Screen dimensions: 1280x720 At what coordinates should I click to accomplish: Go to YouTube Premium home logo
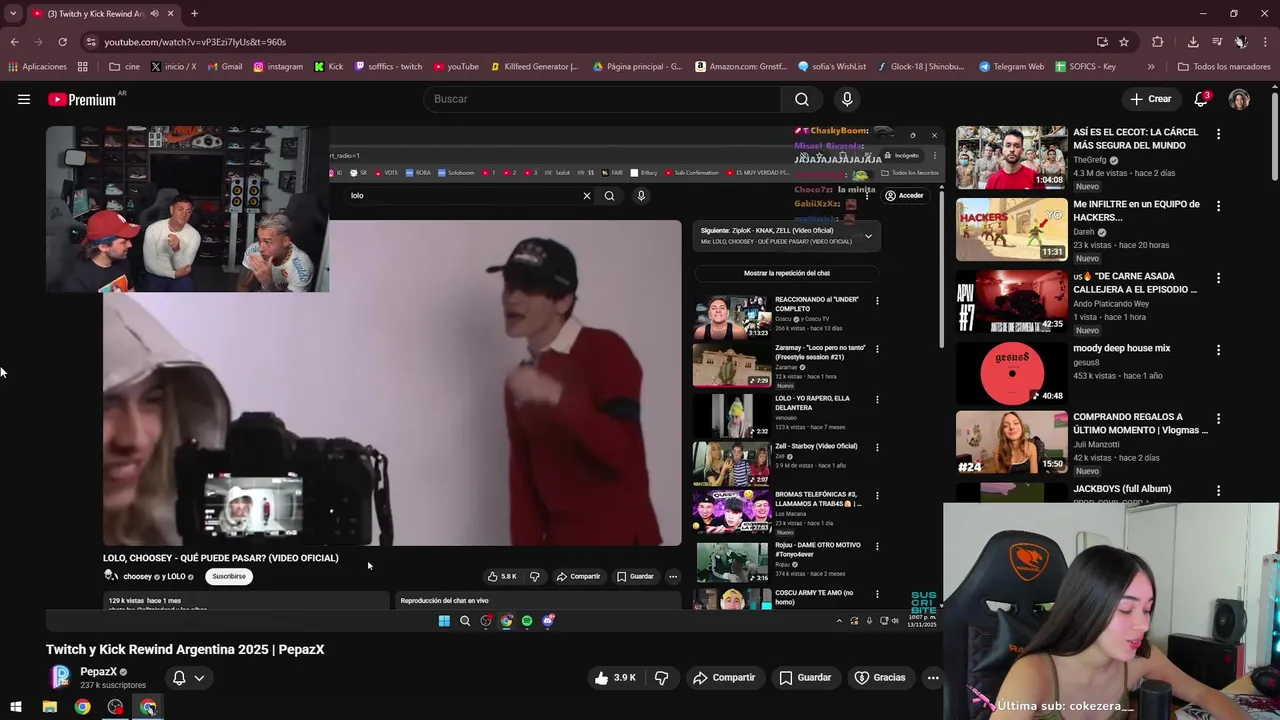(x=82, y=99)
